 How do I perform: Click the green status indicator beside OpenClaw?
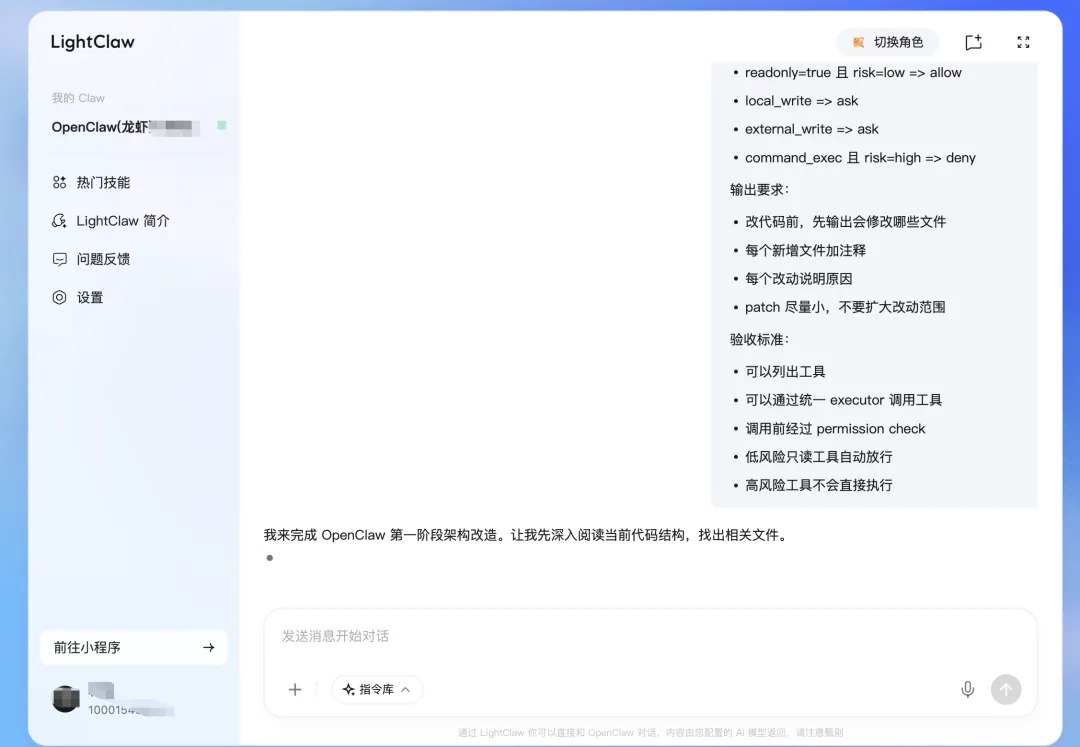coord(222,125)
